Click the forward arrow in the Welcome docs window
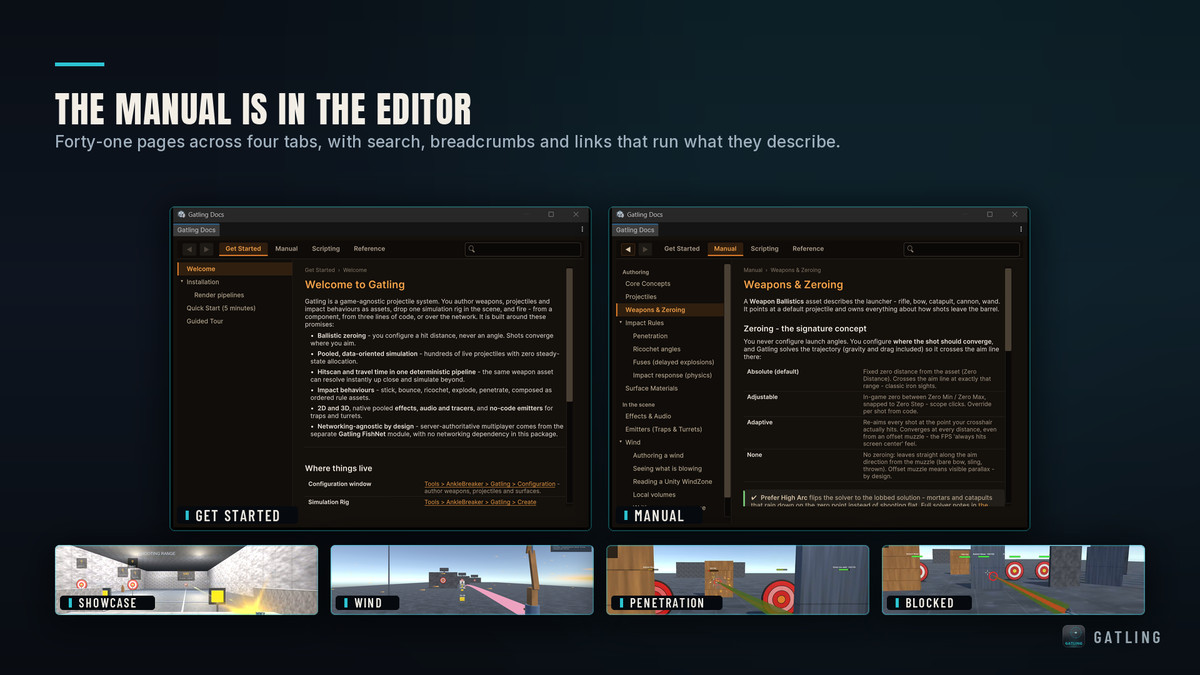 pos(207,249)
